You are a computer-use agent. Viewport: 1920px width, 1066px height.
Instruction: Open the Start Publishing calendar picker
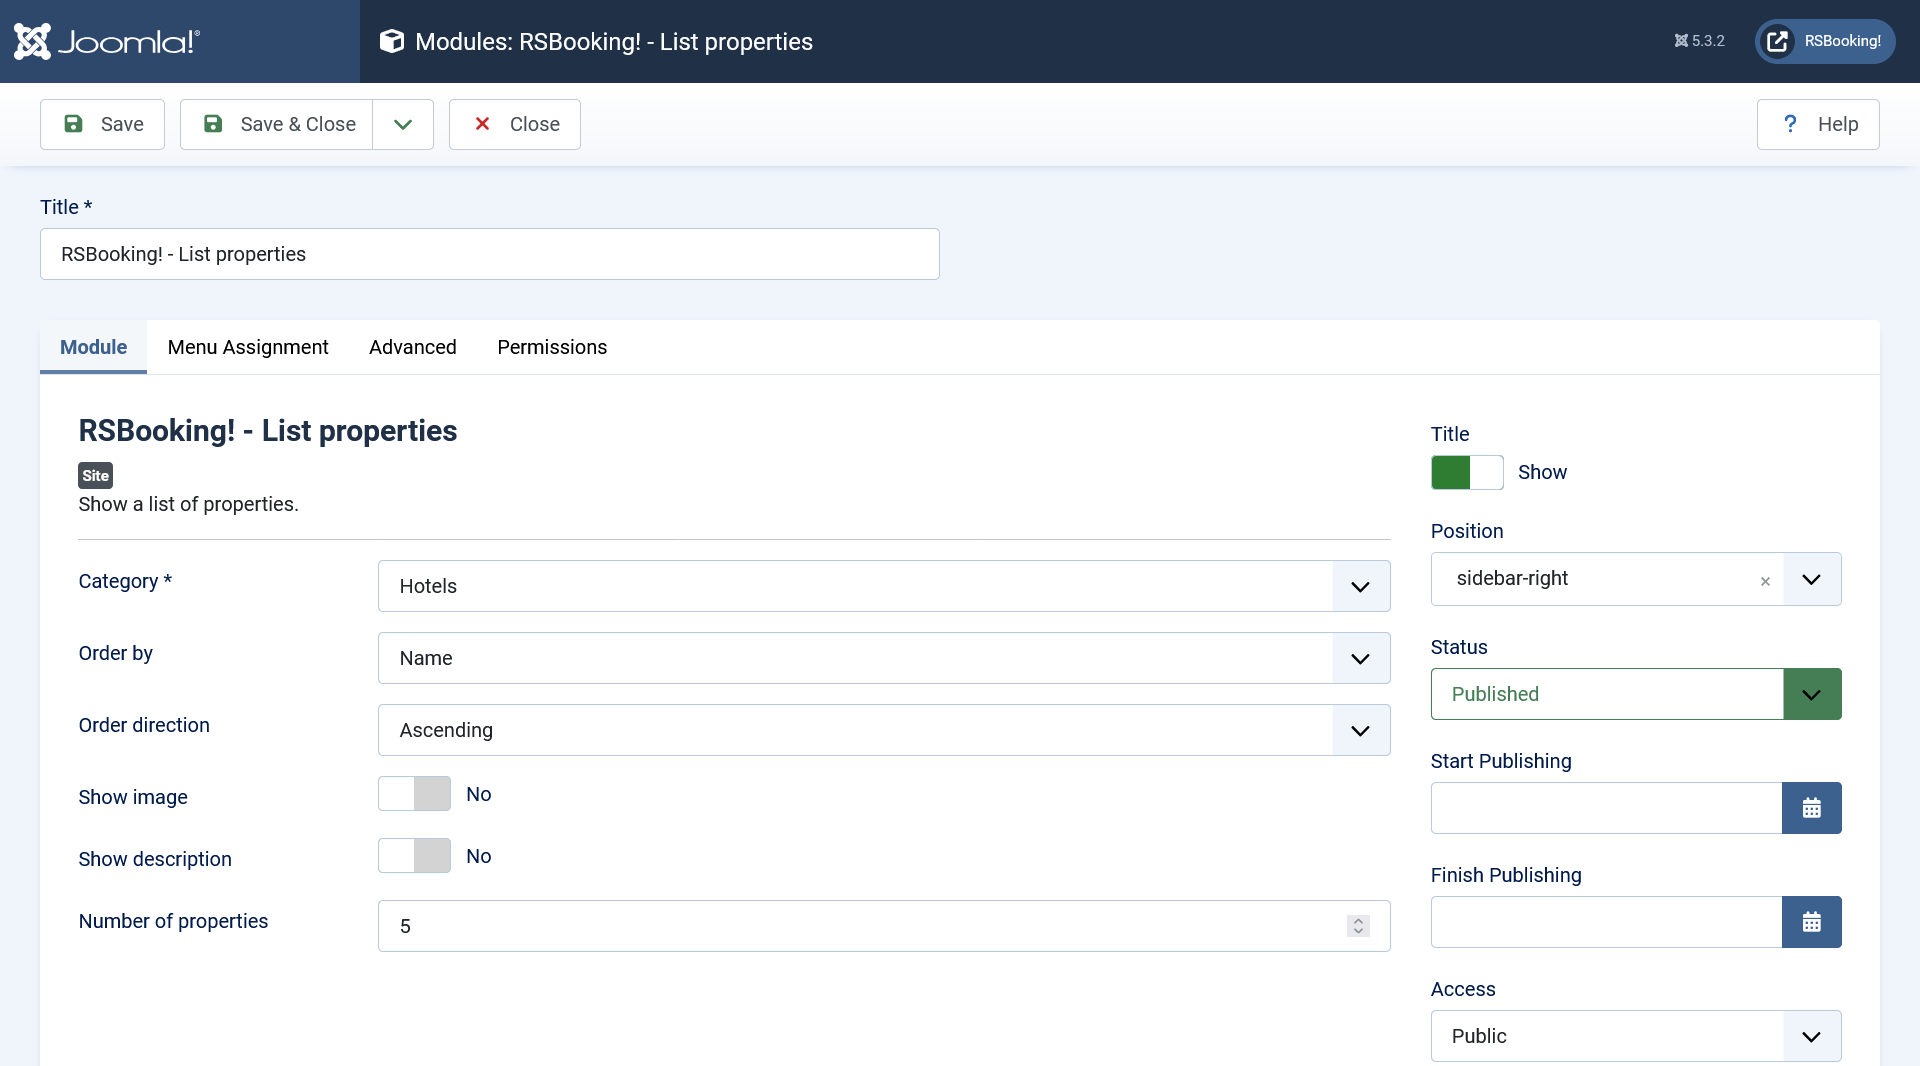point(1812,808)
